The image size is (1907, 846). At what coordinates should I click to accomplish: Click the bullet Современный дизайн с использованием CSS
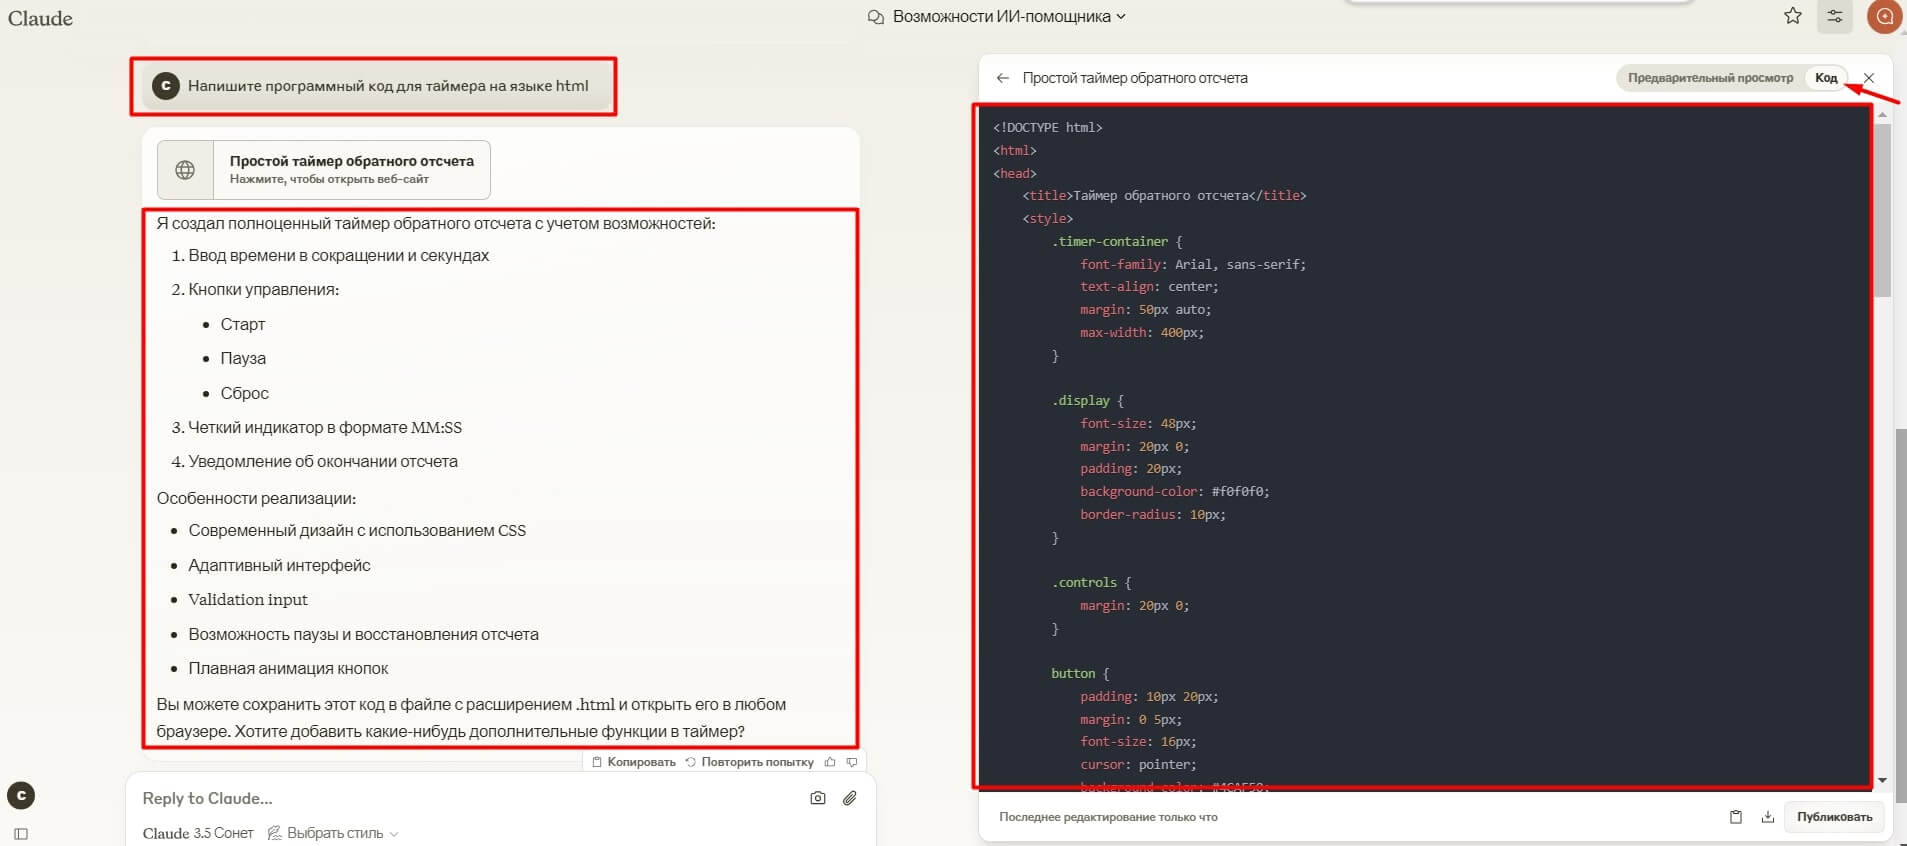tap(357, 531)
